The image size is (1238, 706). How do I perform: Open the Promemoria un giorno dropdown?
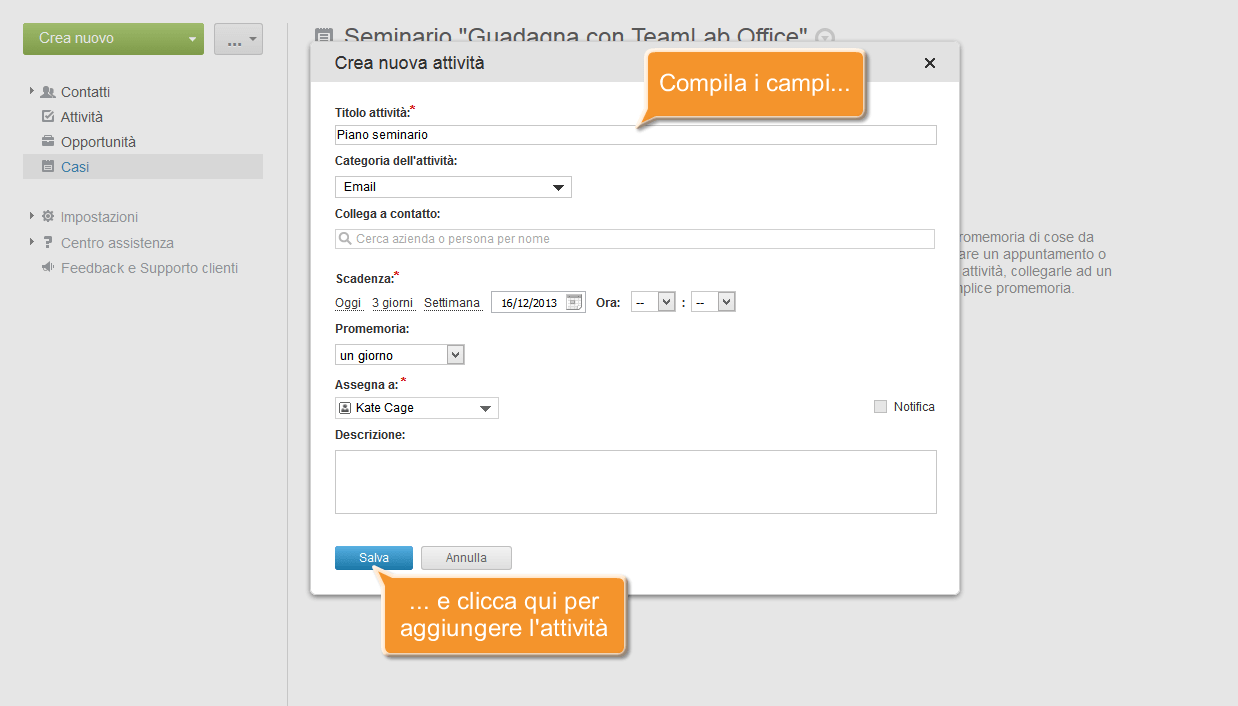(x=400, y=355)
